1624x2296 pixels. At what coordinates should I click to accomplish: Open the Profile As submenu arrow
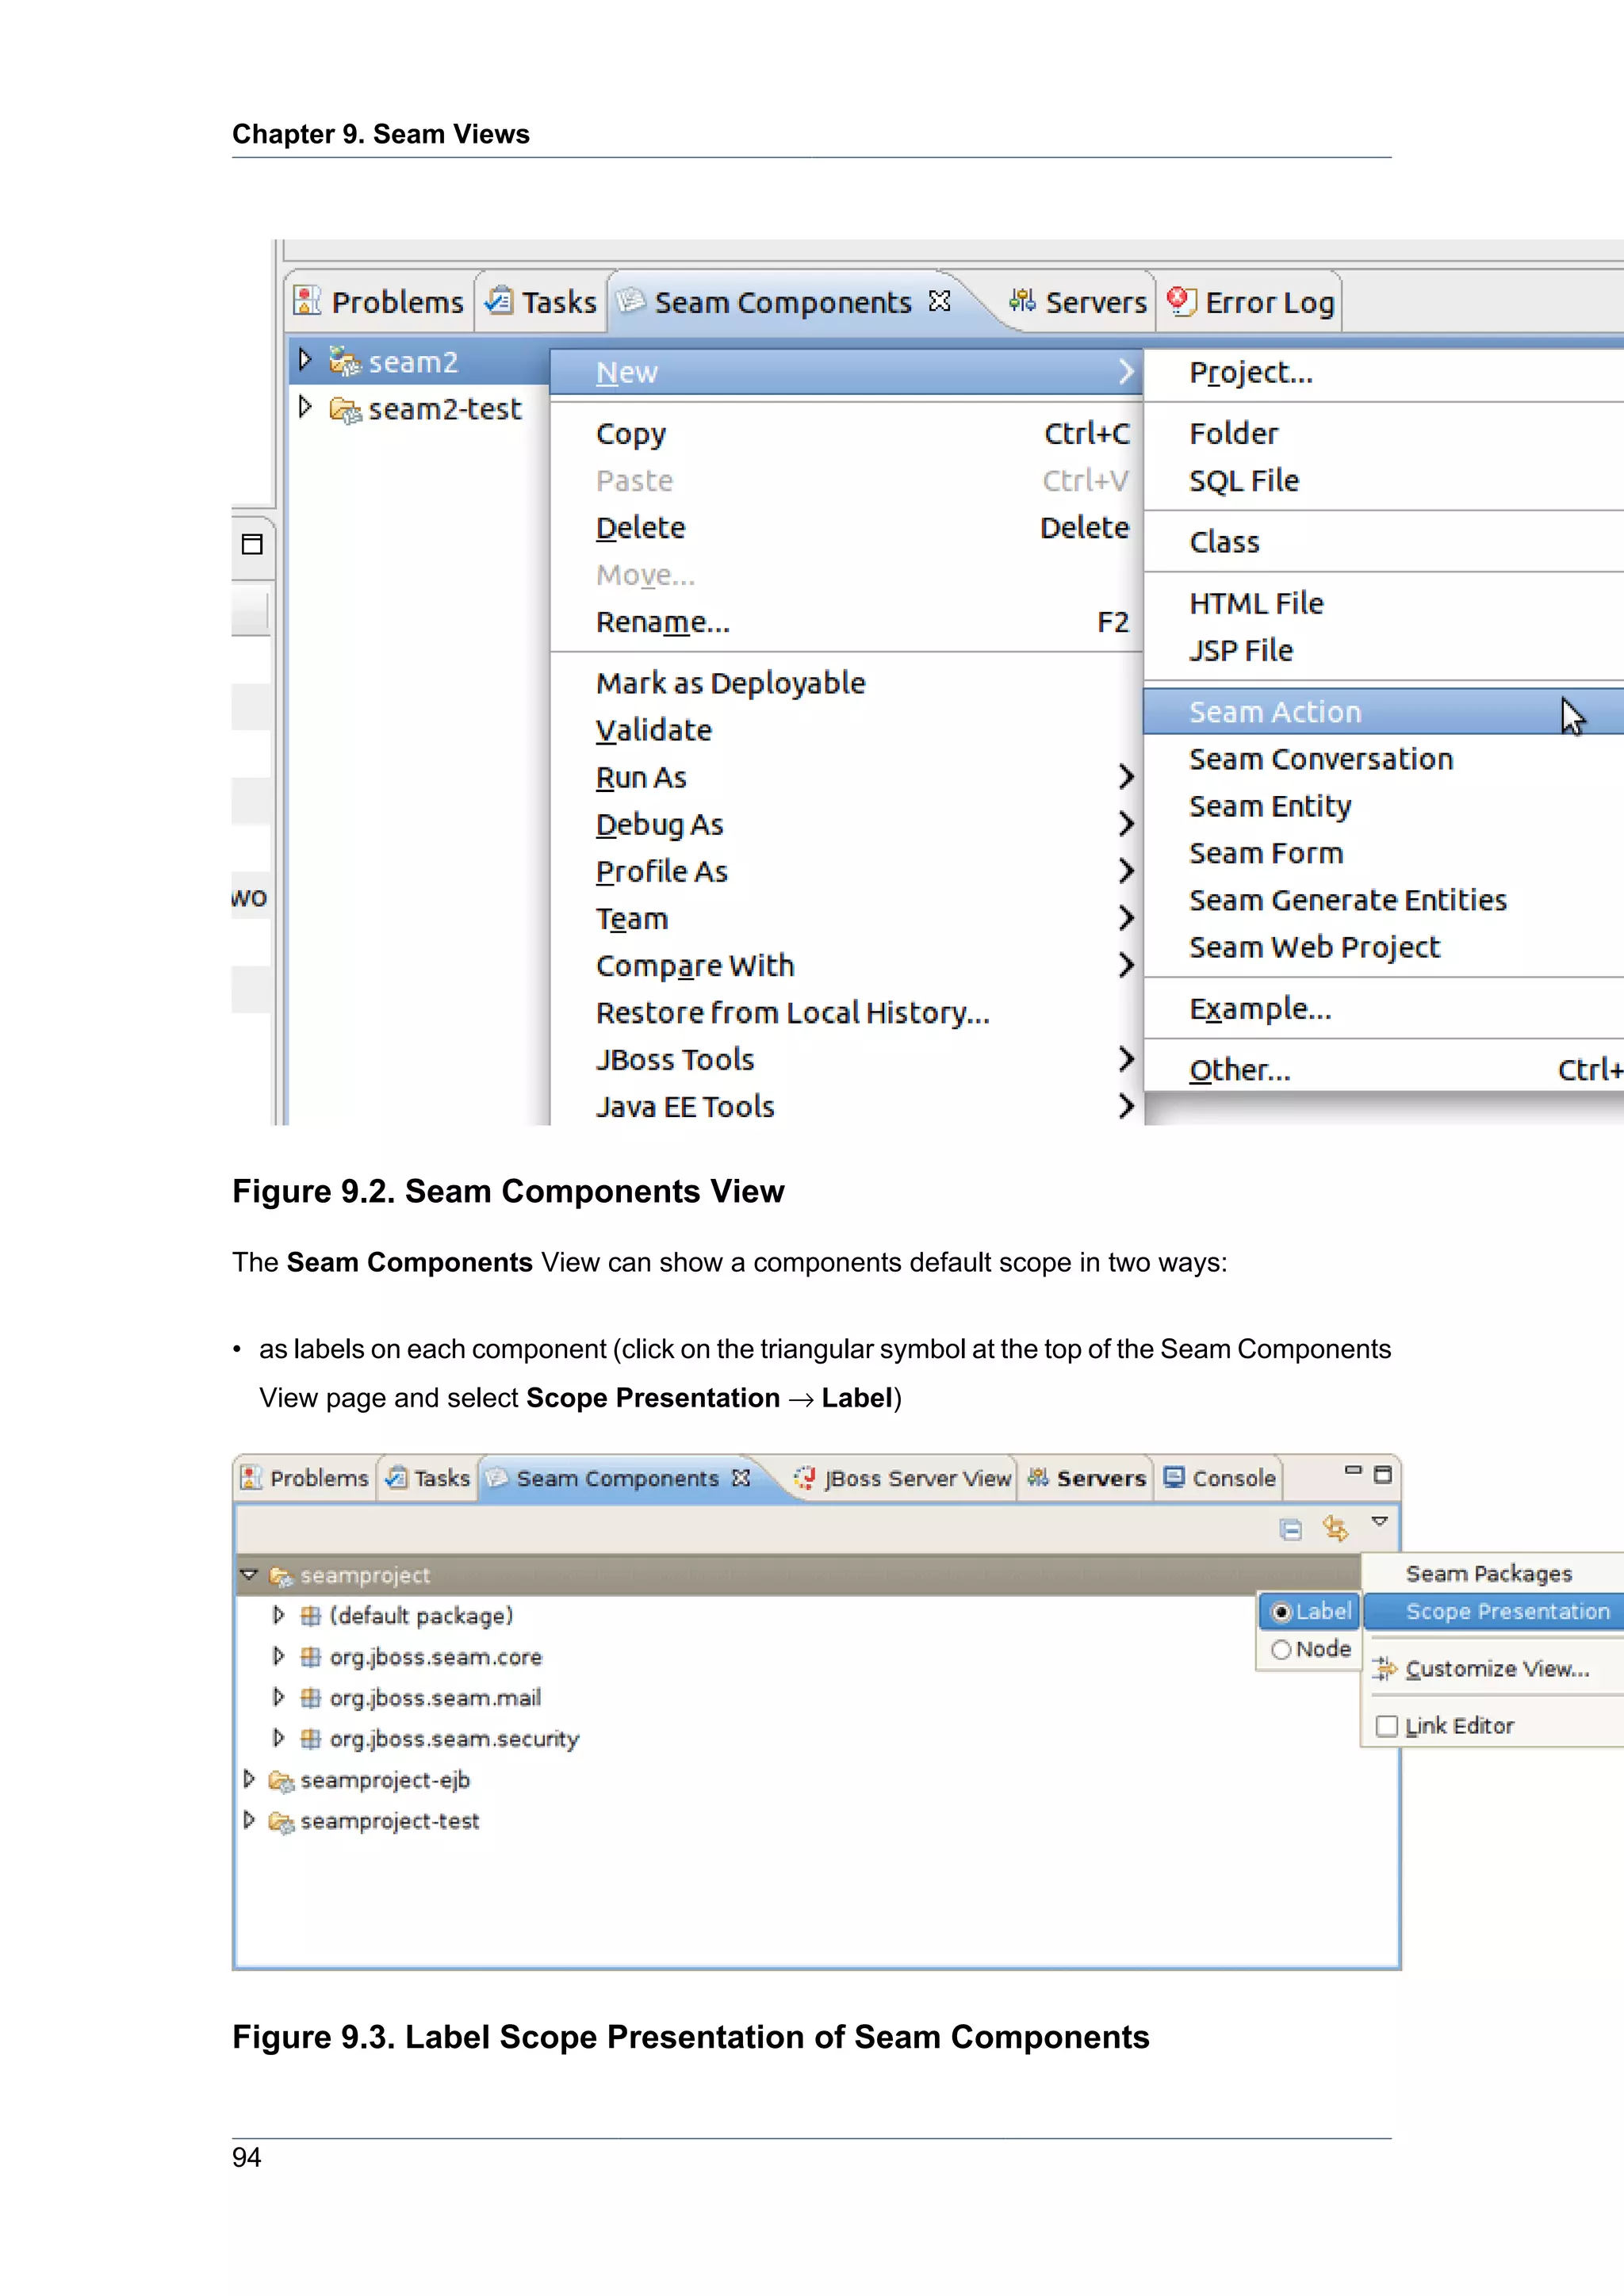(x=1126, y=871)
